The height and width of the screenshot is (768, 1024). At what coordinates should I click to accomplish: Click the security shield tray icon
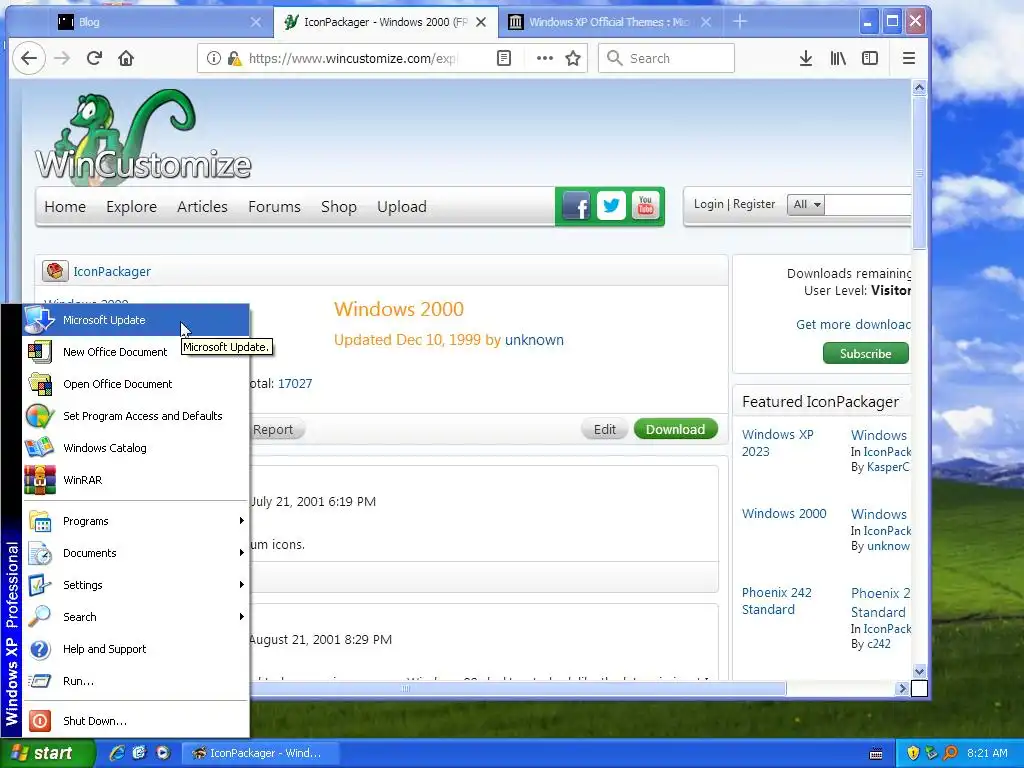click(x=913, y=753)
